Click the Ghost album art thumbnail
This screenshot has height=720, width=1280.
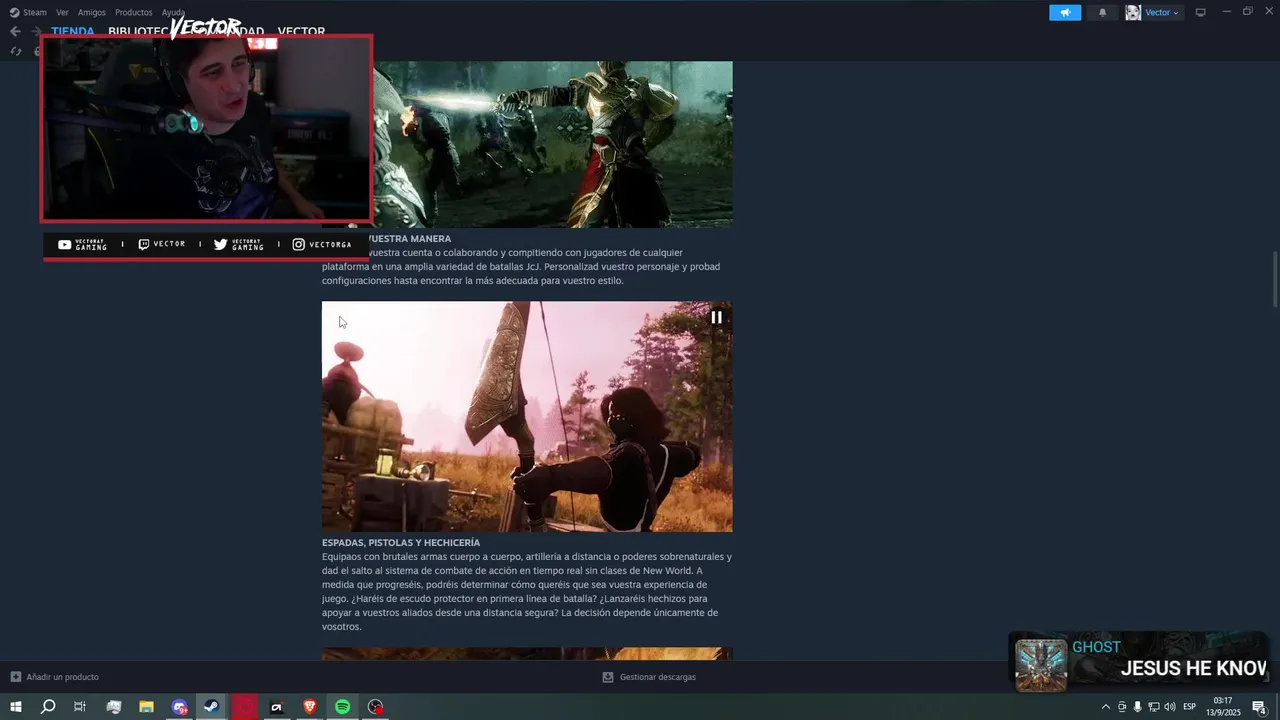[1041, 665]
